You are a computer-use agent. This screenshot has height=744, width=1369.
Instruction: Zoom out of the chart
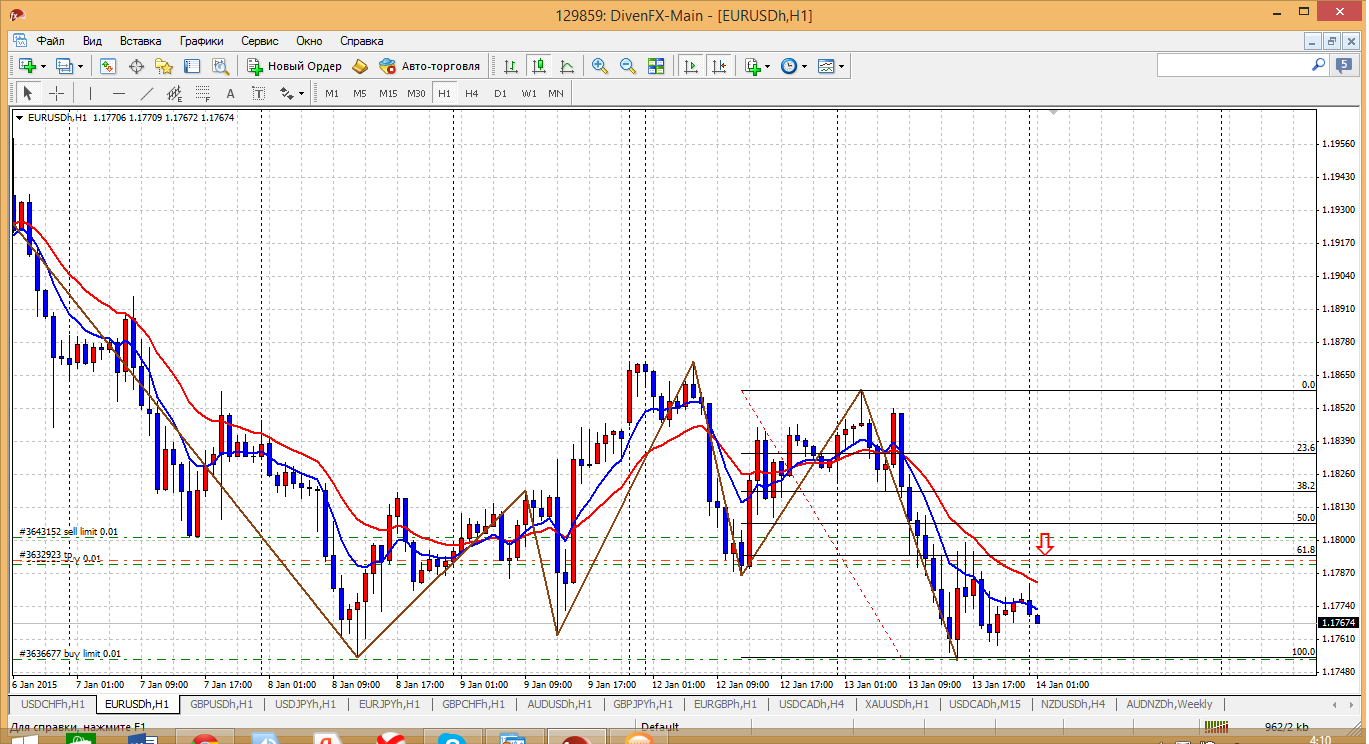click(x=628, y=66)
